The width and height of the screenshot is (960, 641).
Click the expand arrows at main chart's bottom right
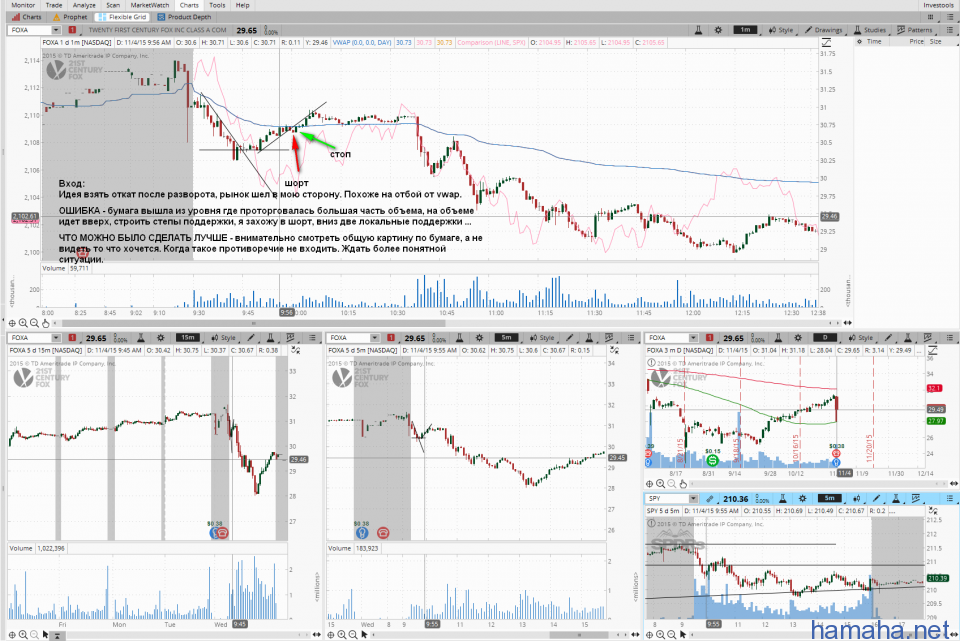848,323
